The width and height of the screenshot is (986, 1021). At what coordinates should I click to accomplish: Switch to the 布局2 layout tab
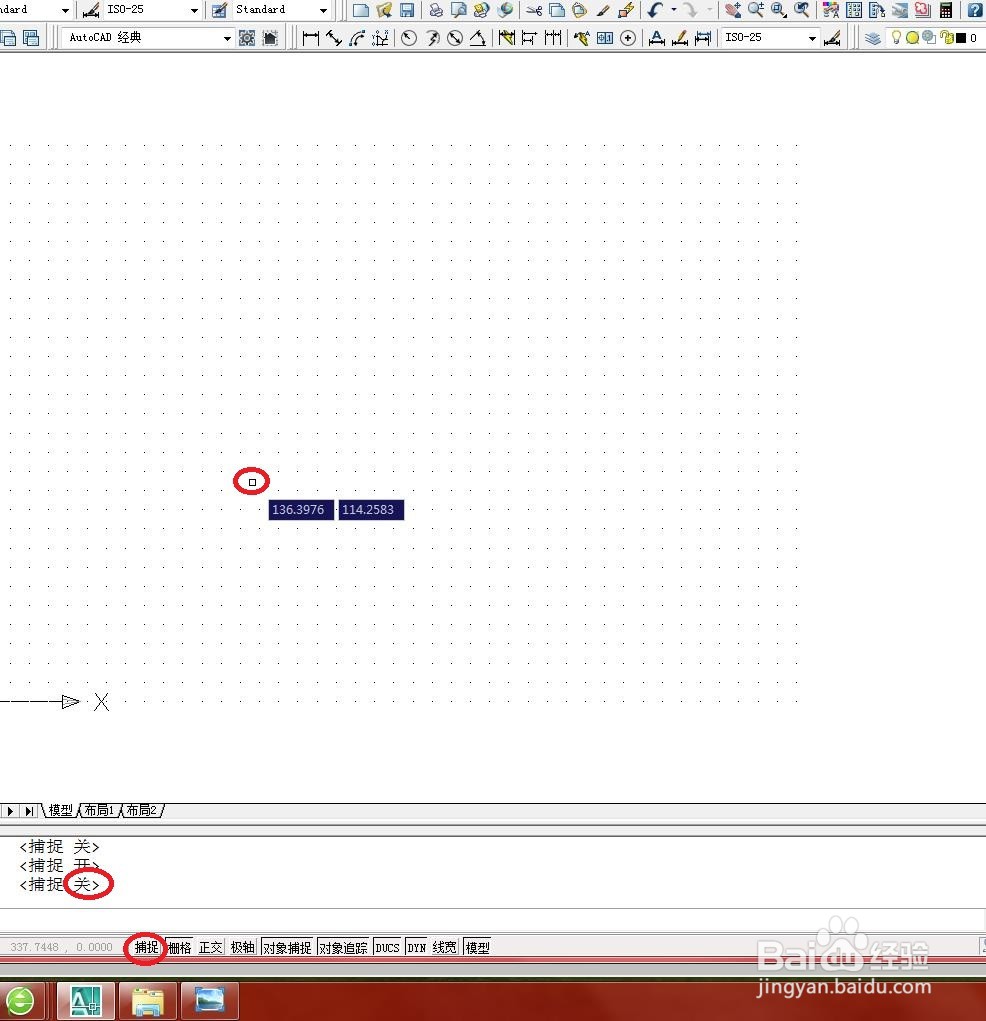tap(142, 810)
